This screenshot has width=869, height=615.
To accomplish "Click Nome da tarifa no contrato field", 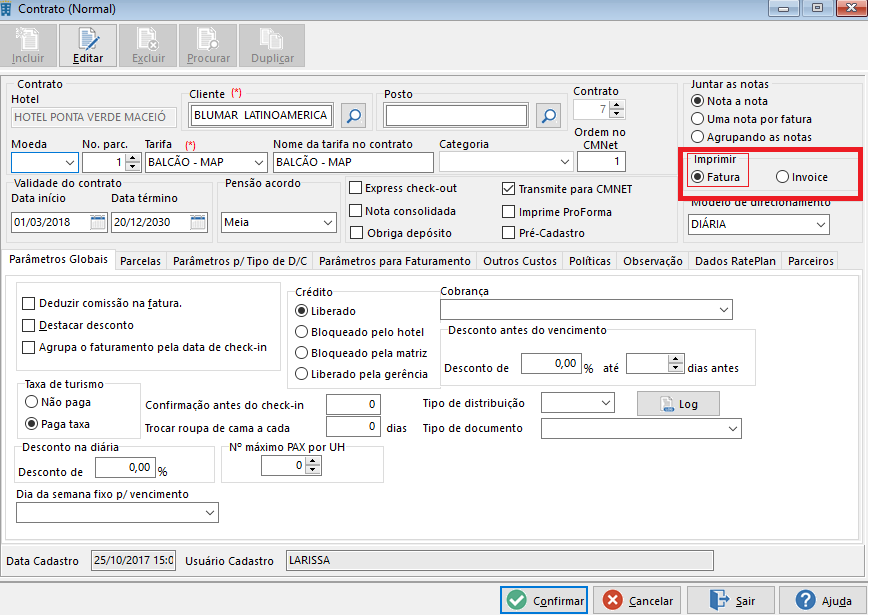I will (x=353, y=162).
